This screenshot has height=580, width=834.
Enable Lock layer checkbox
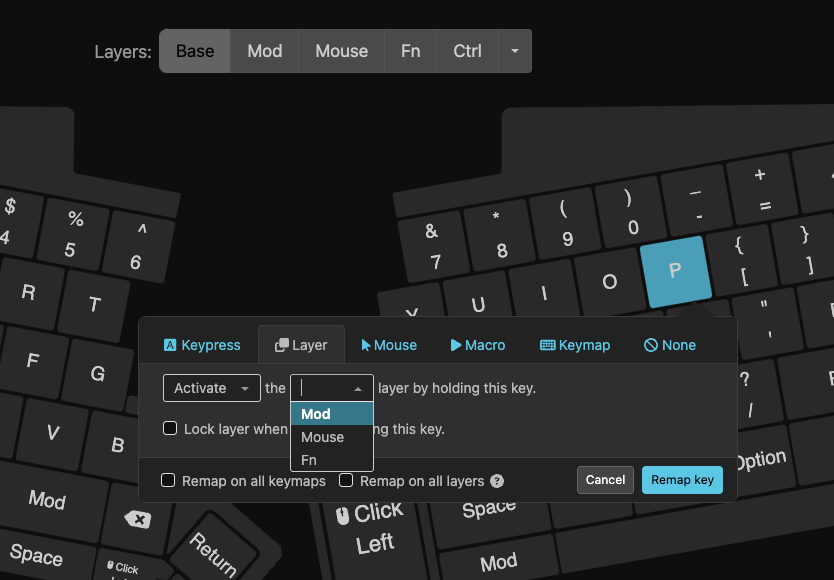click(x=170, y=429)
